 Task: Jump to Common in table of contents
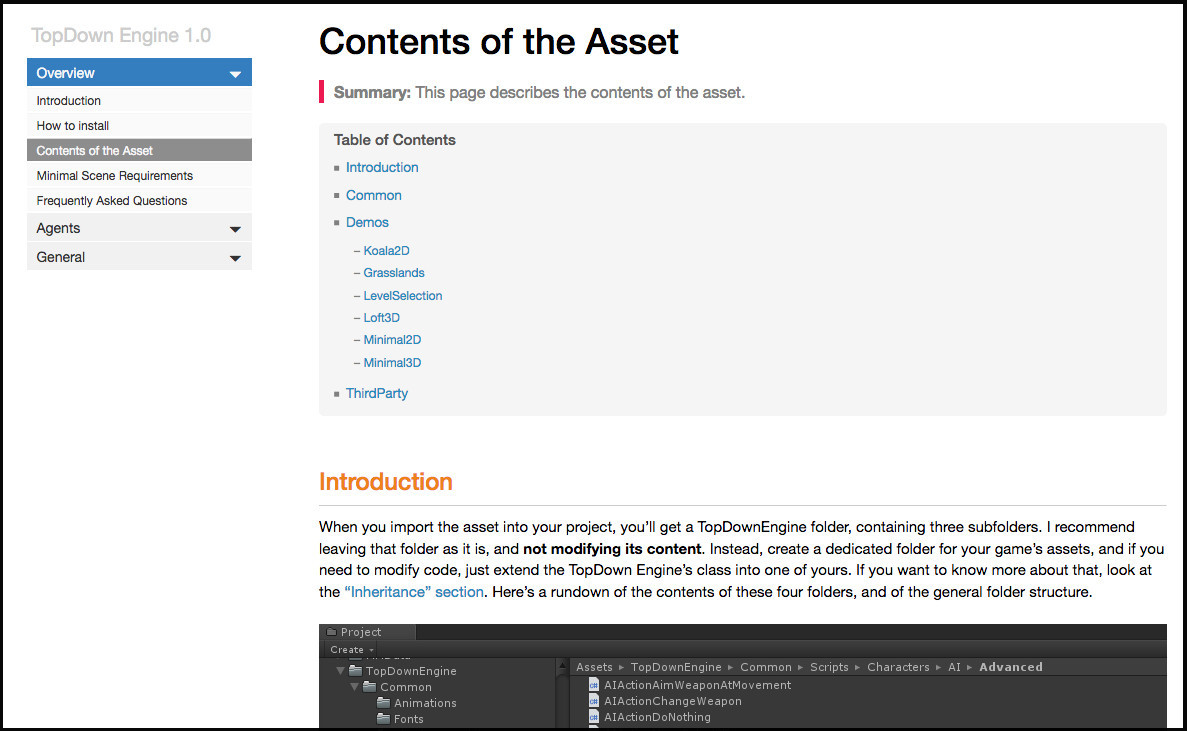[x=373, y=195]
